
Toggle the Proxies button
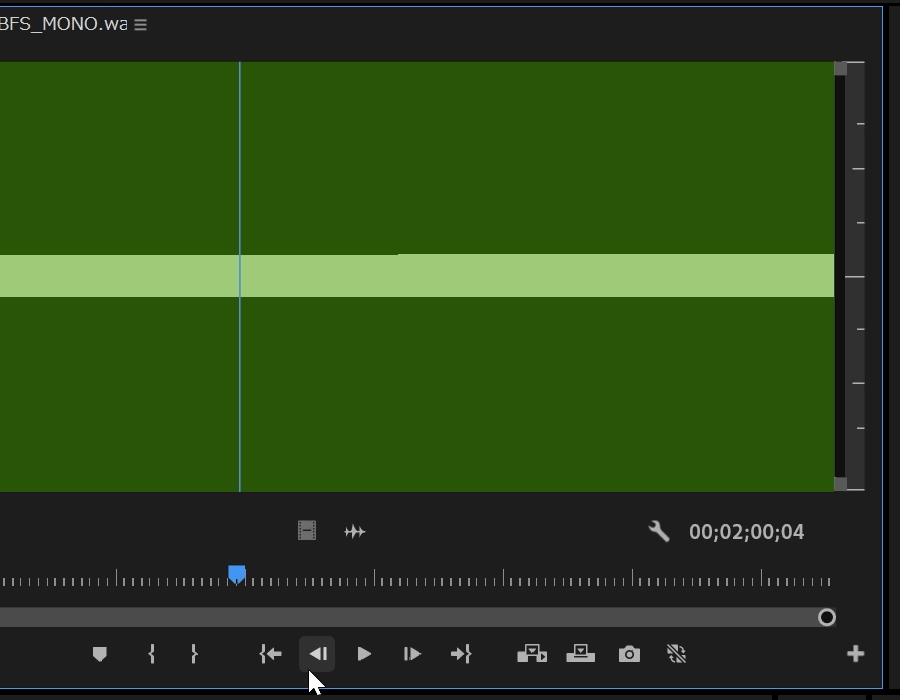click(677, 654)
